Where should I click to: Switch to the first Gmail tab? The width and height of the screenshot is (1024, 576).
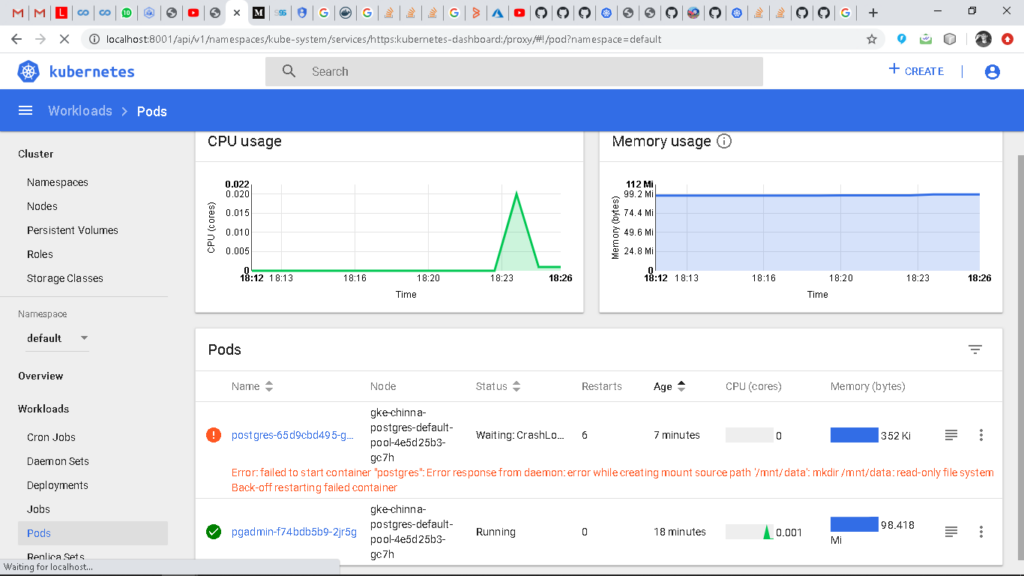18,12
